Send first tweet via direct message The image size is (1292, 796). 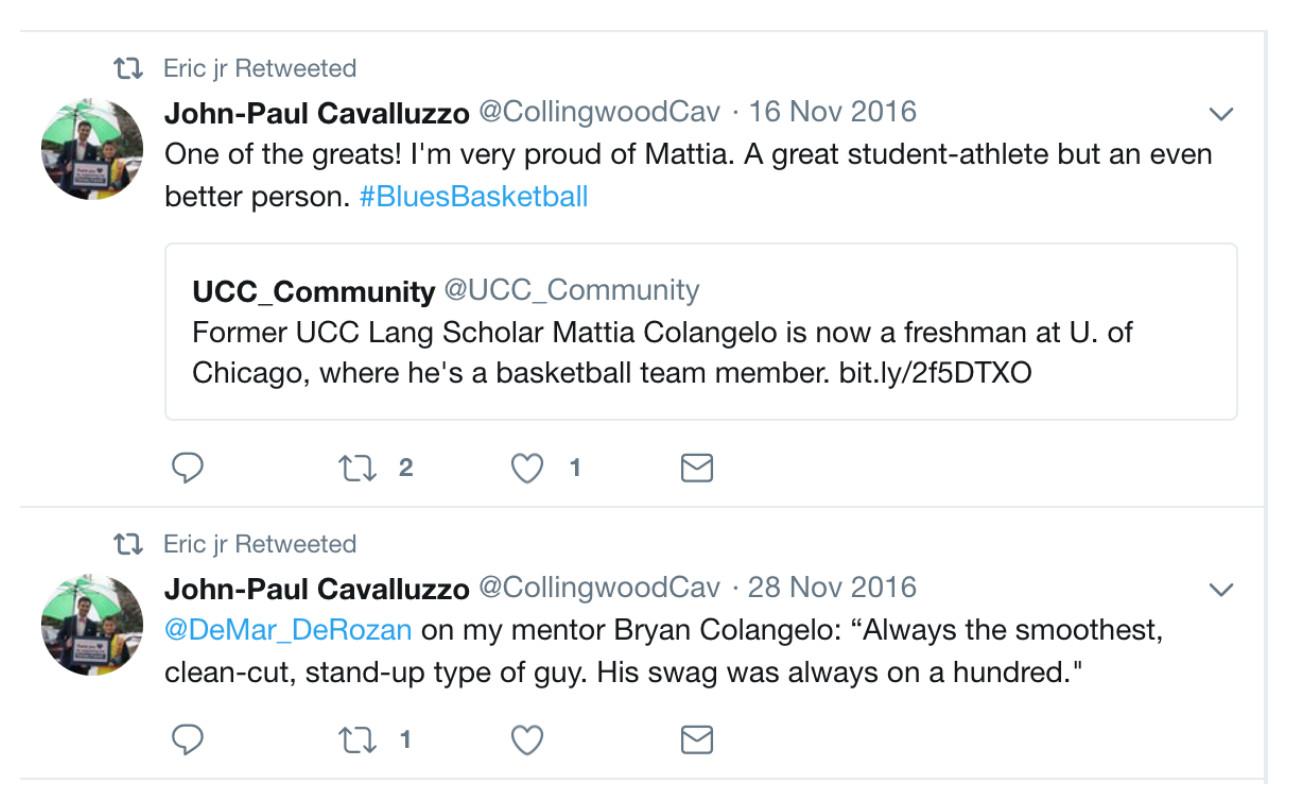pyautogui.click(x=696, y=467)
